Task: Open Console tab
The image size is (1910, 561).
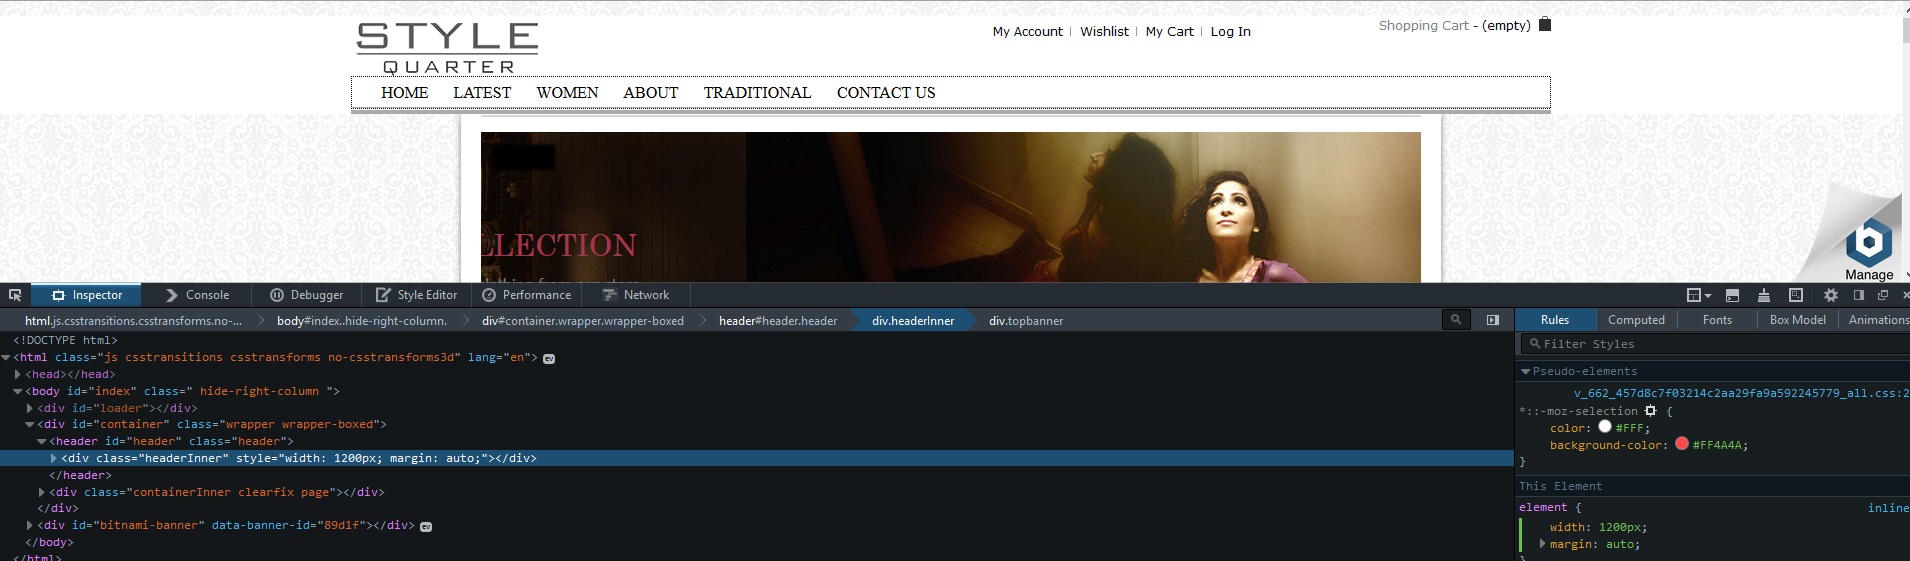Action: [x=197, y=295]
